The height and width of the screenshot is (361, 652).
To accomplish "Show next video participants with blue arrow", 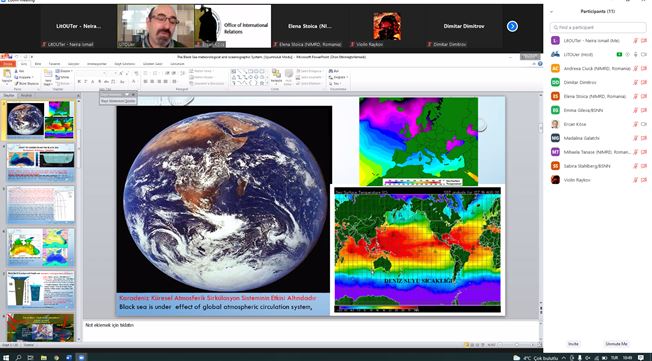I will tap(512, 26).
